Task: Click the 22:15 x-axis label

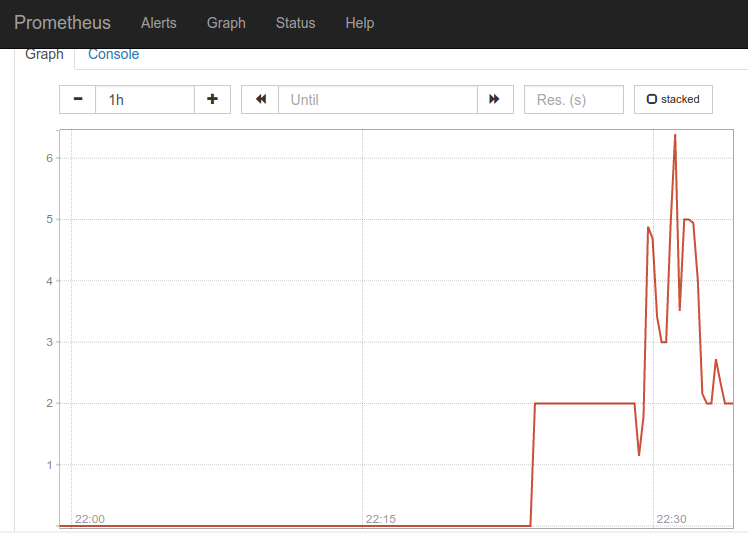Action: click(381, 519)
